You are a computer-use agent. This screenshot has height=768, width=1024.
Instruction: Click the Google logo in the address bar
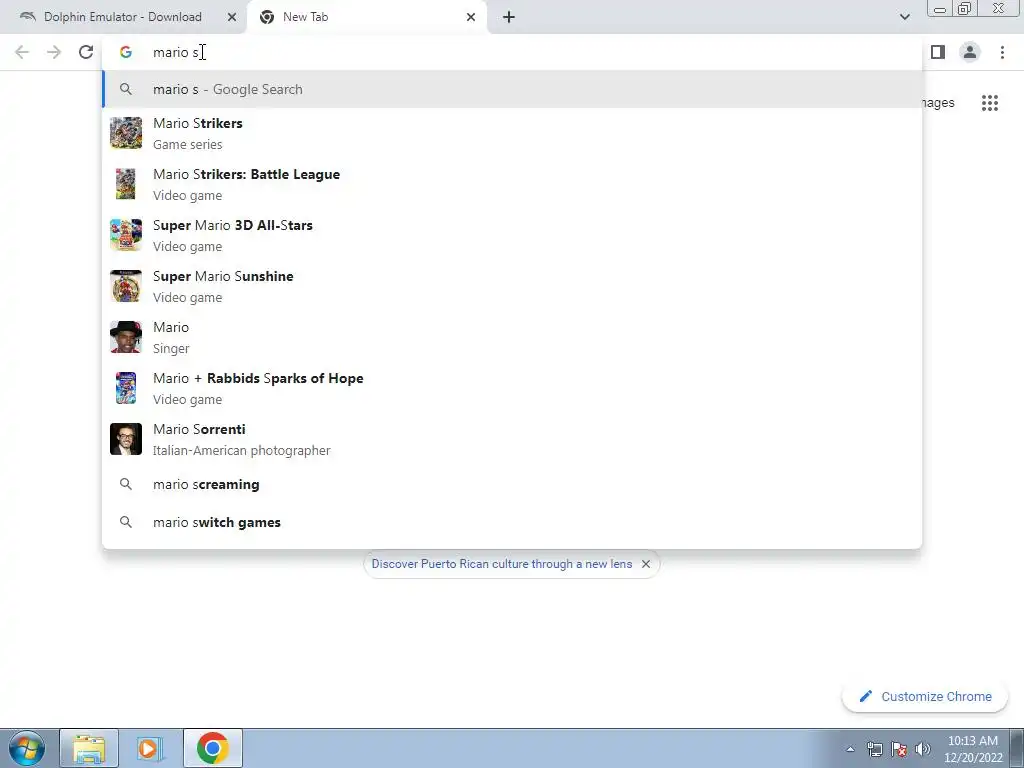(x=126, y=52)
